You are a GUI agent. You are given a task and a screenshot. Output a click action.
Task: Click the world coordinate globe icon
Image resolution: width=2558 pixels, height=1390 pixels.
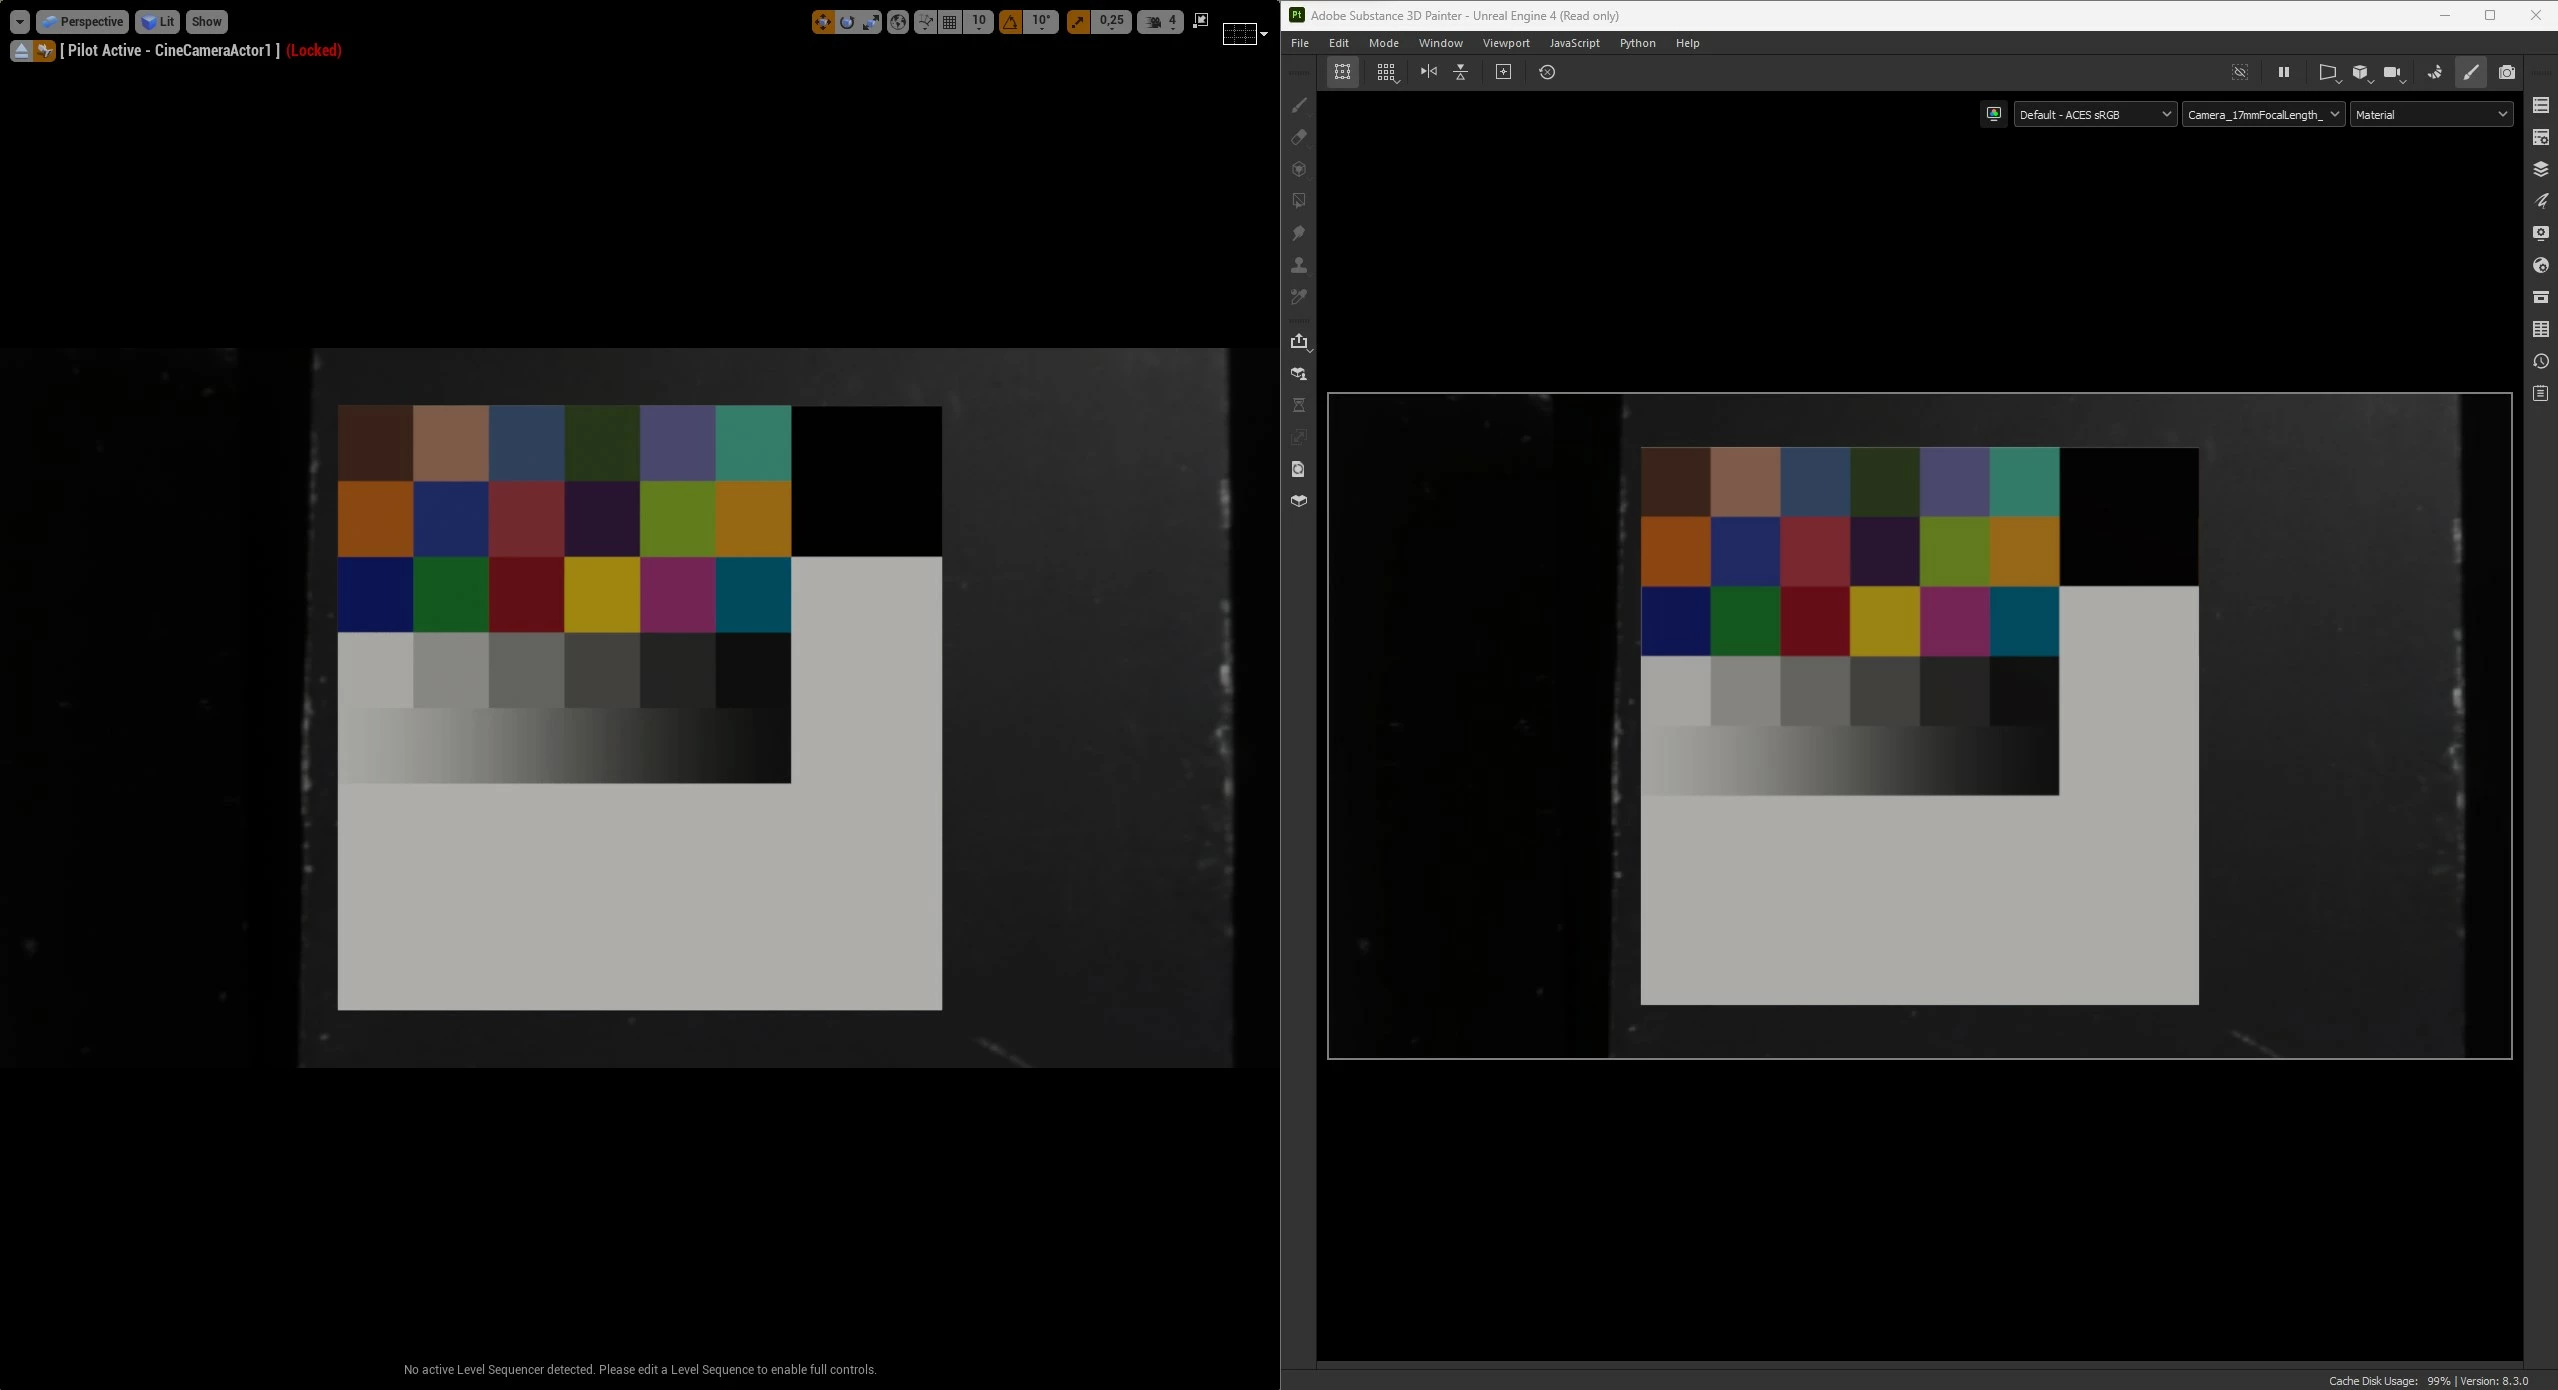(898, 21)
